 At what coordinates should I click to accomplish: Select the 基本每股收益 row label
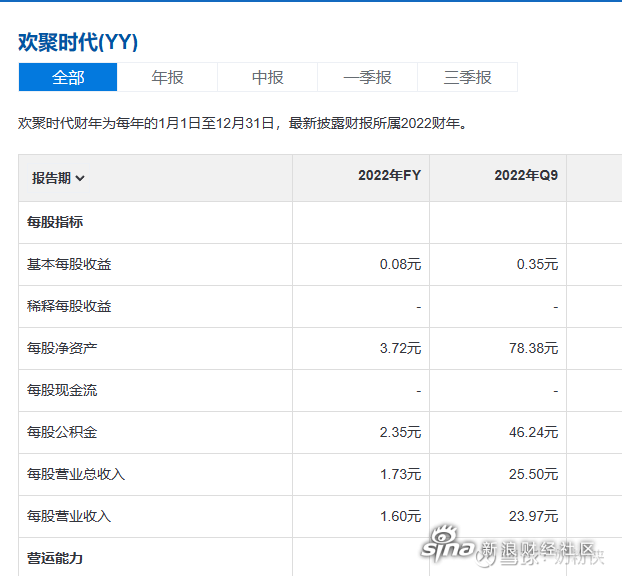point(69,264)
